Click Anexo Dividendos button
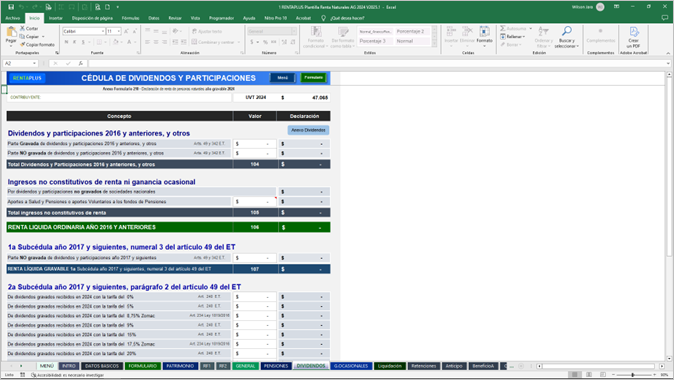This screenshot has height=380, width=674. [308, 130]
